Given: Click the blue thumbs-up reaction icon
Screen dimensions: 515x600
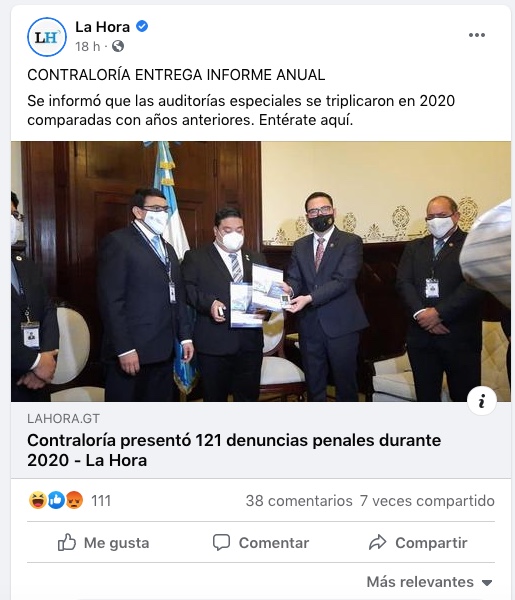Looking at the screenshot, I should (x=56, y=500).
